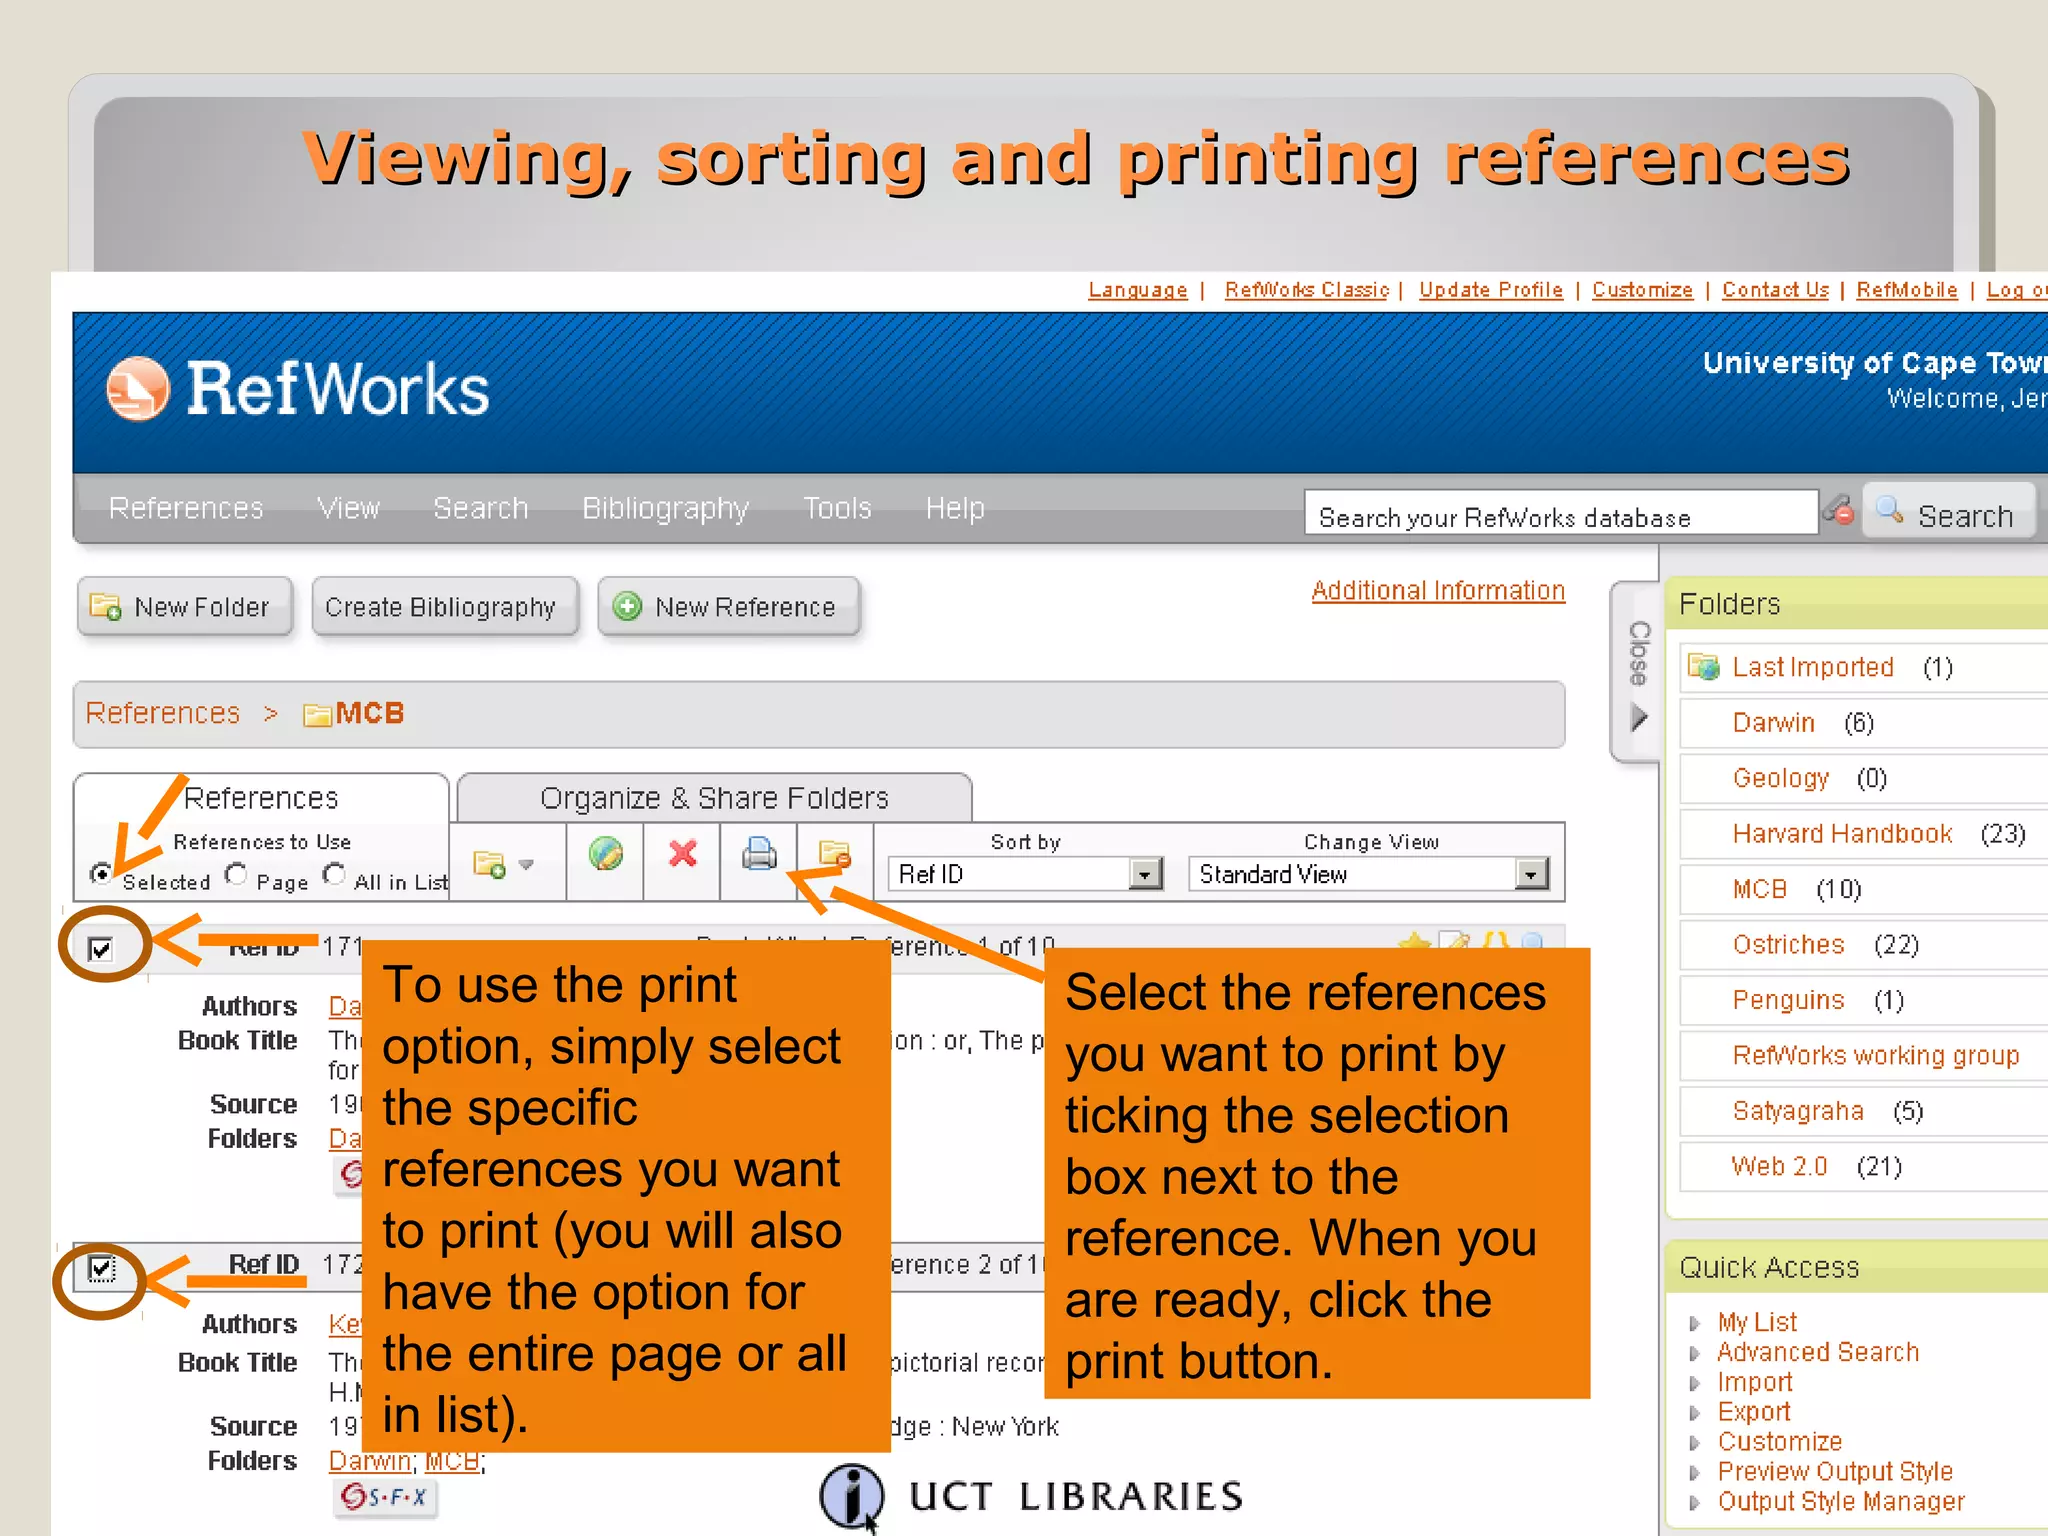Click the remove from folder icon
Image resolution: width=2048 pixels, height=1536 pixels.
(834, 853)
